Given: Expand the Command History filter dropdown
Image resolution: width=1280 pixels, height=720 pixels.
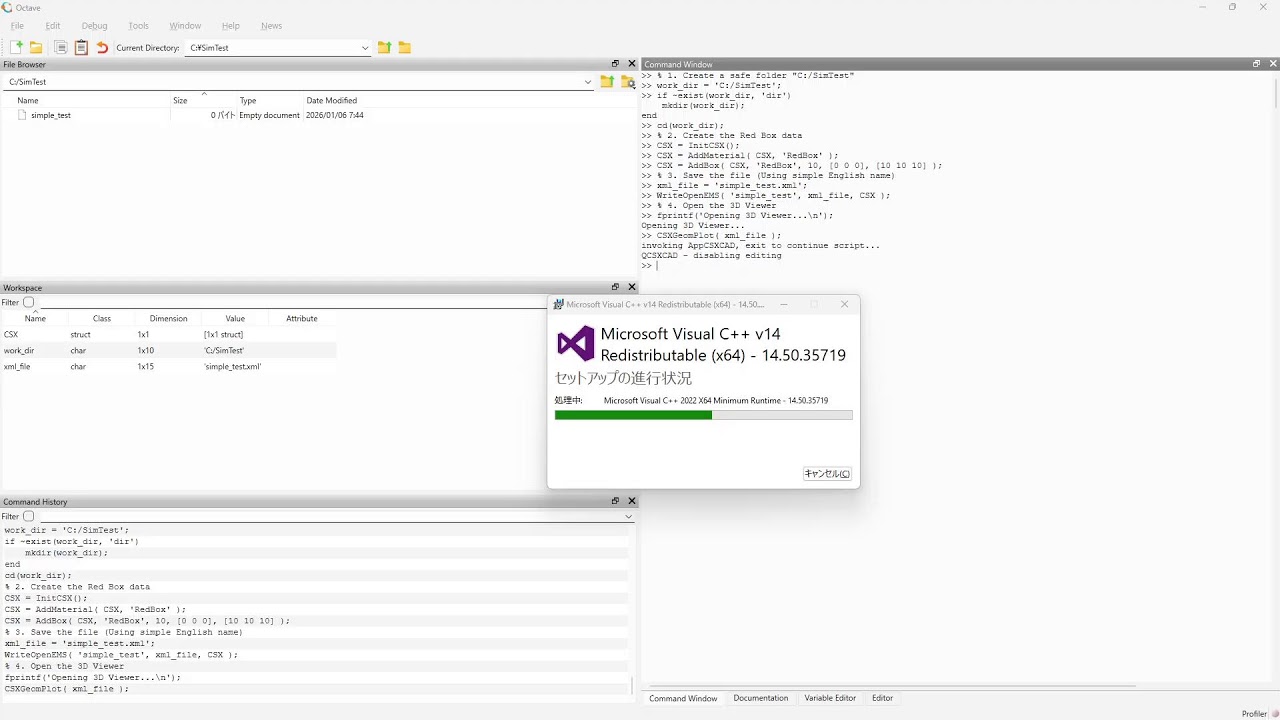Looking at the screenshot, I should click(x=629, y=517).
